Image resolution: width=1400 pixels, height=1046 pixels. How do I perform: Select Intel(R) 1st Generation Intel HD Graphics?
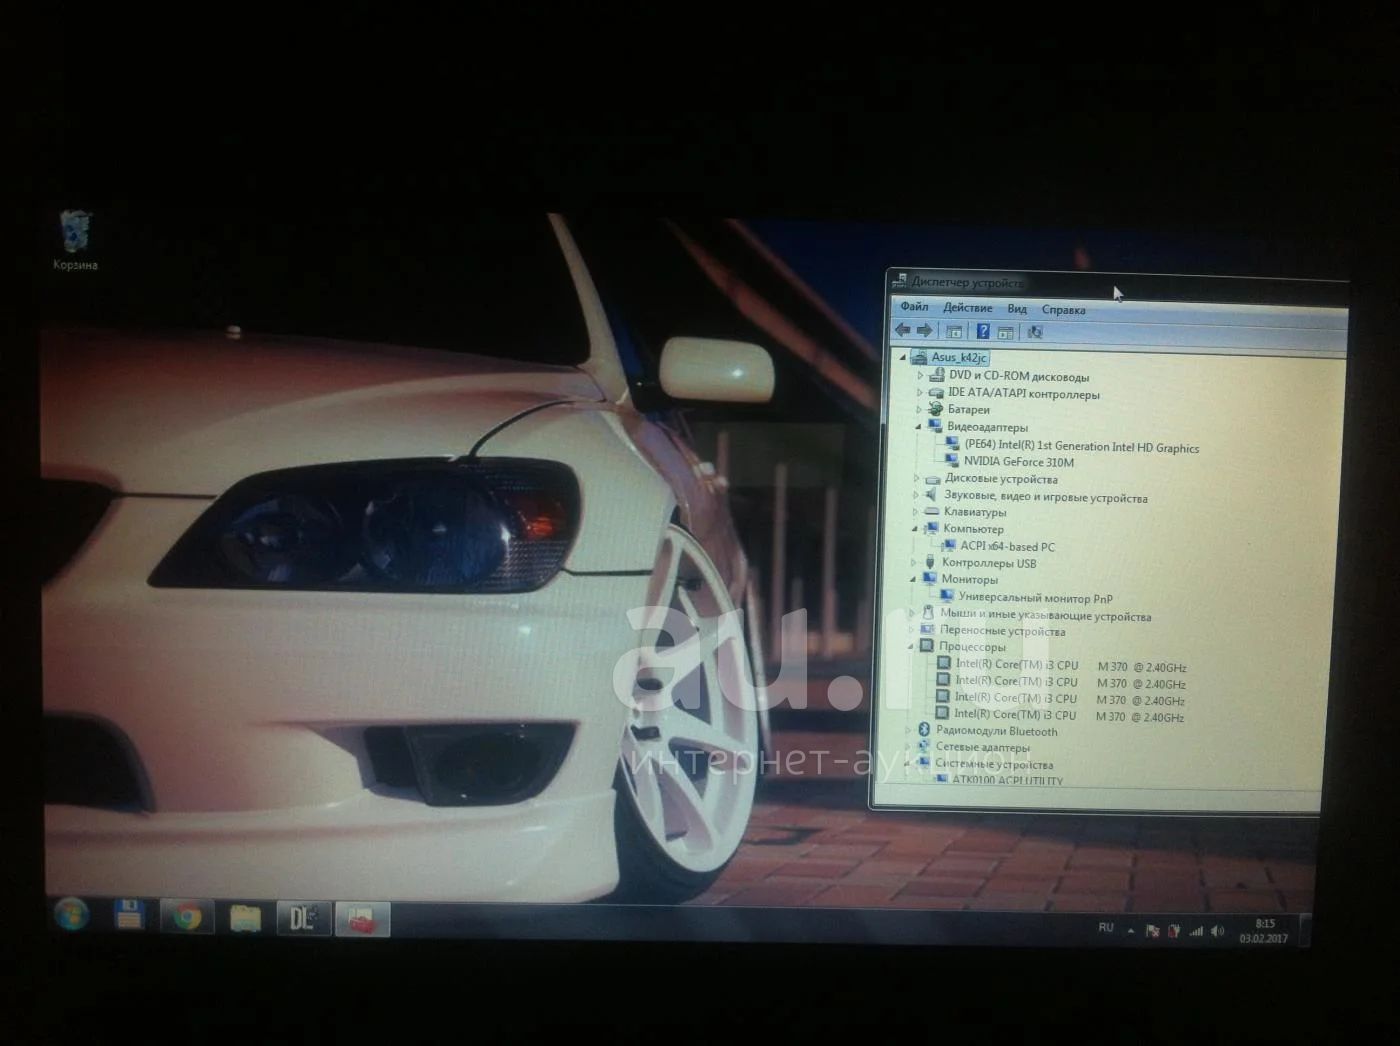coord(1082,447)
